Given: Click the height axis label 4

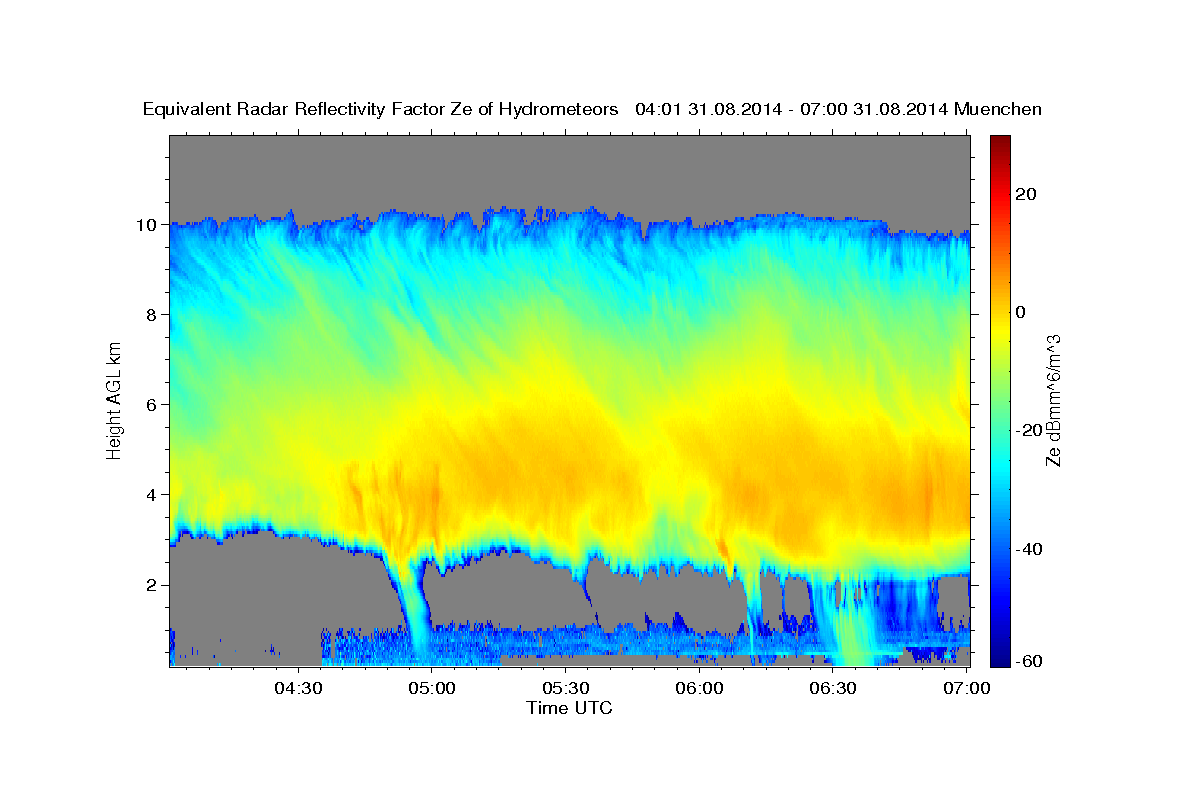Looking at the screenshot, I should pyautogui.click(x=153, y=495).
